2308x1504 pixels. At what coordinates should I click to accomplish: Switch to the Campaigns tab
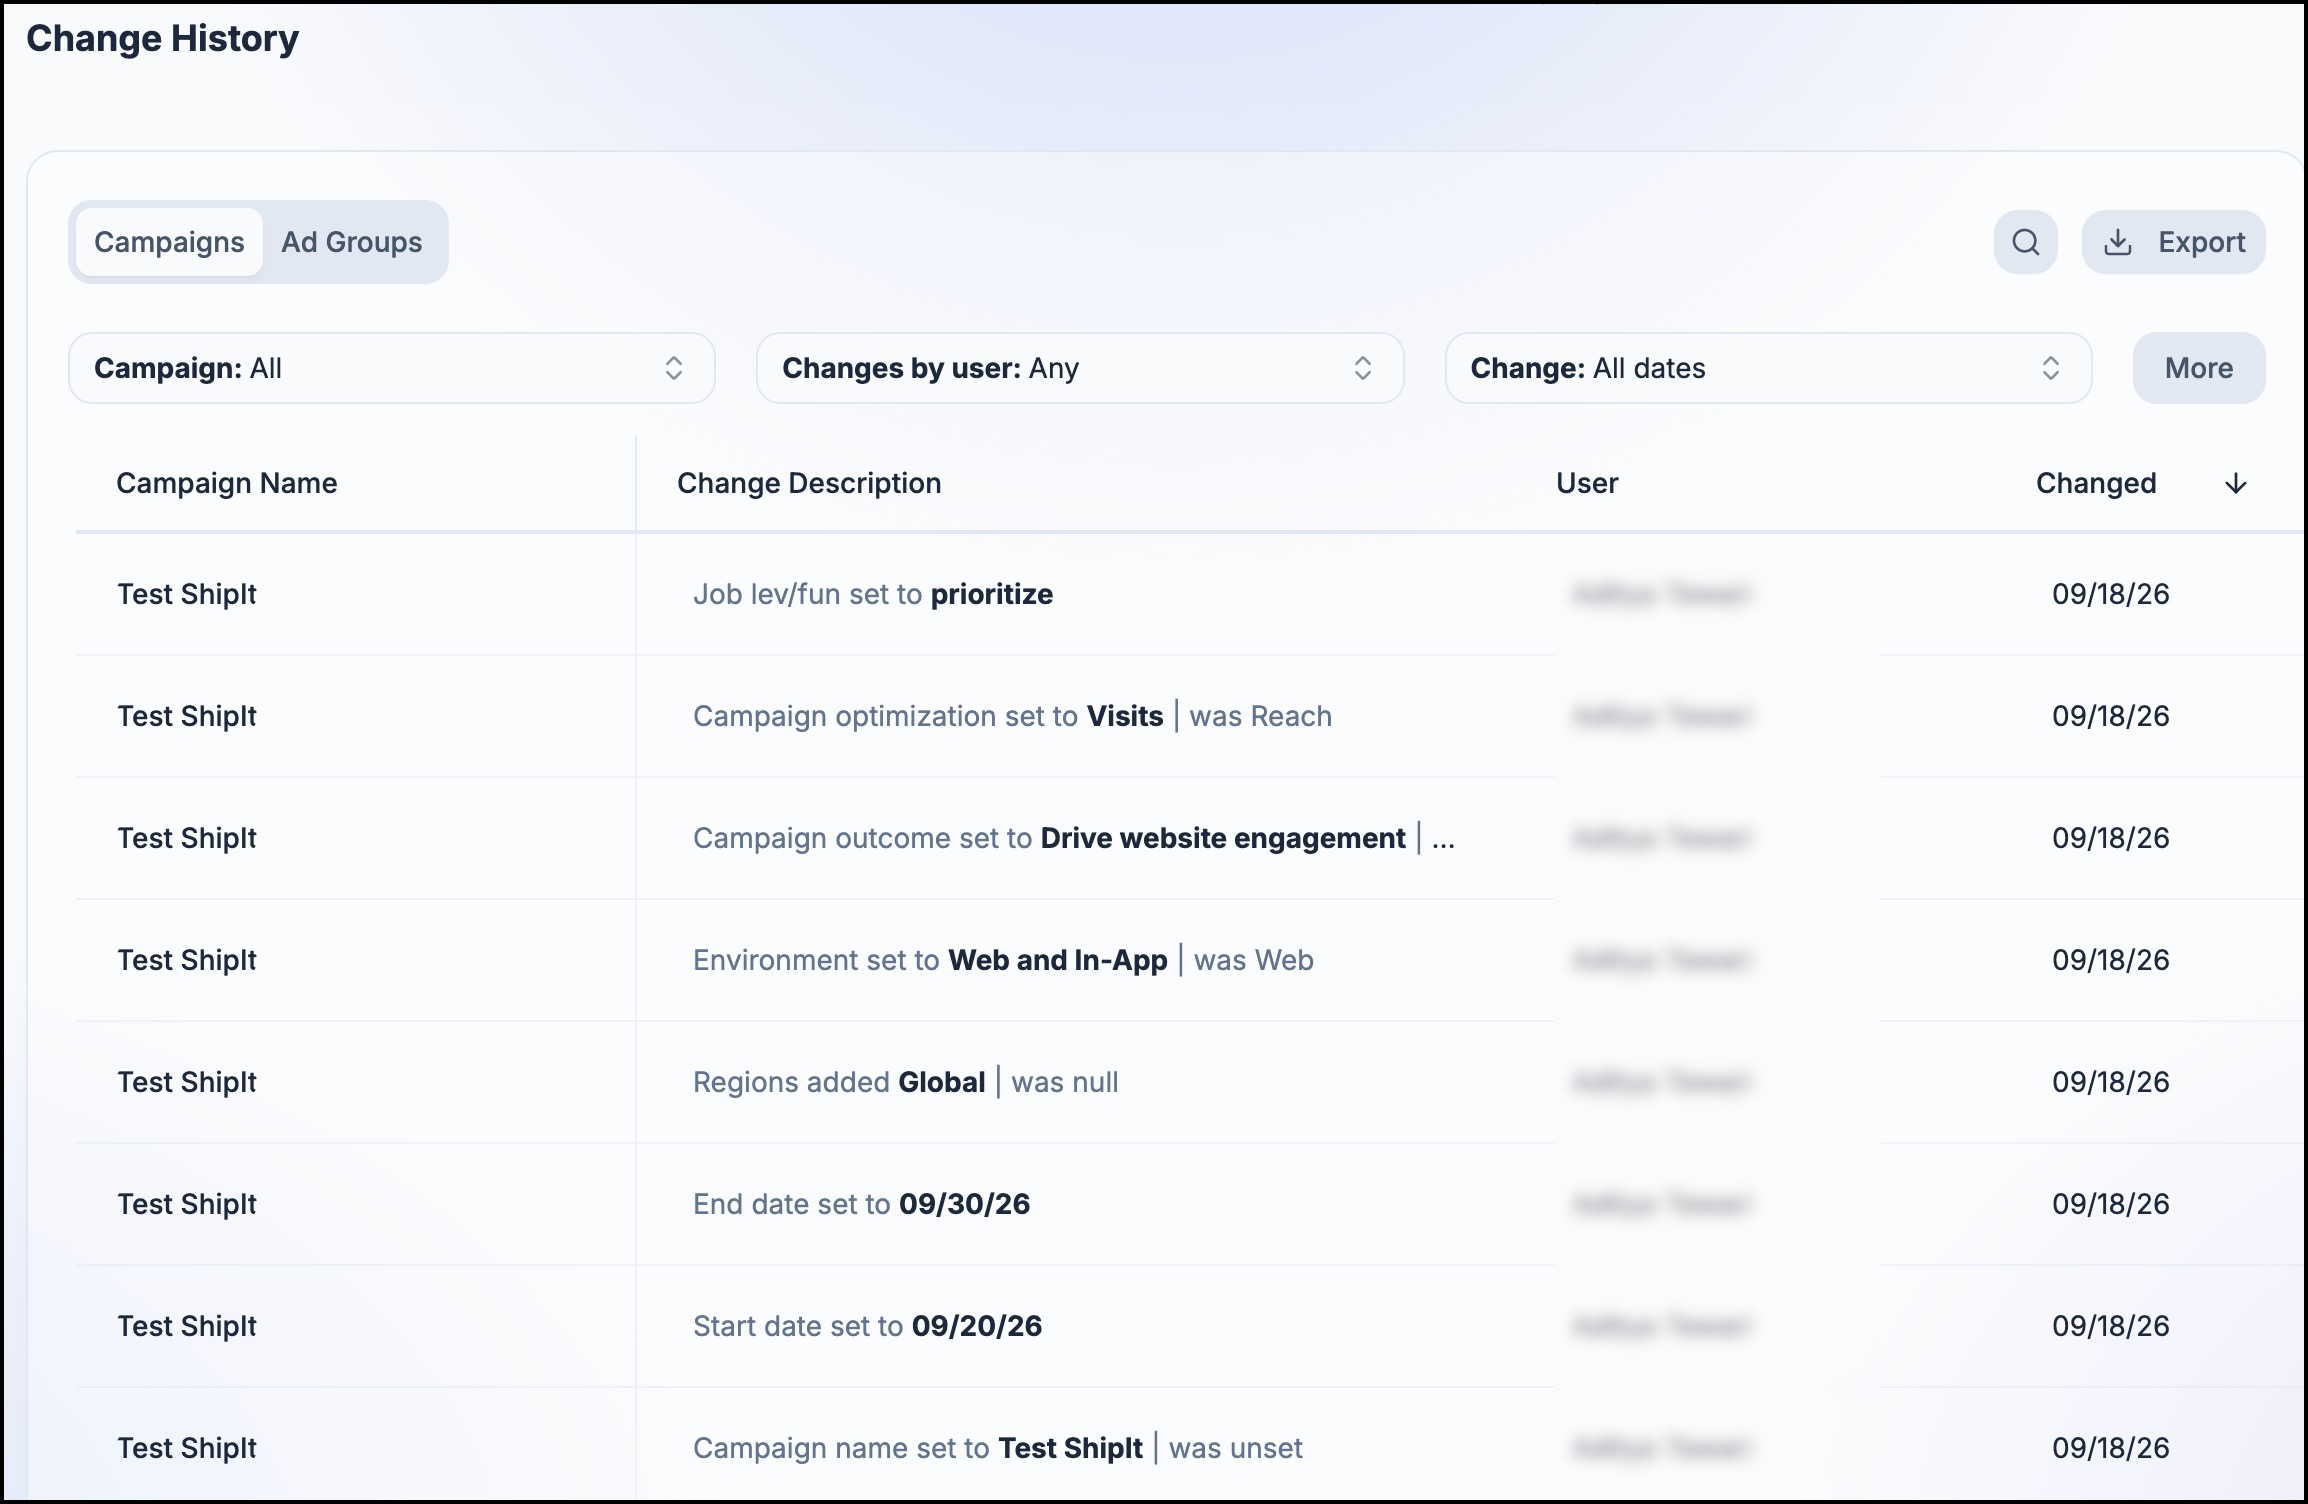click(x=169, y=242)
